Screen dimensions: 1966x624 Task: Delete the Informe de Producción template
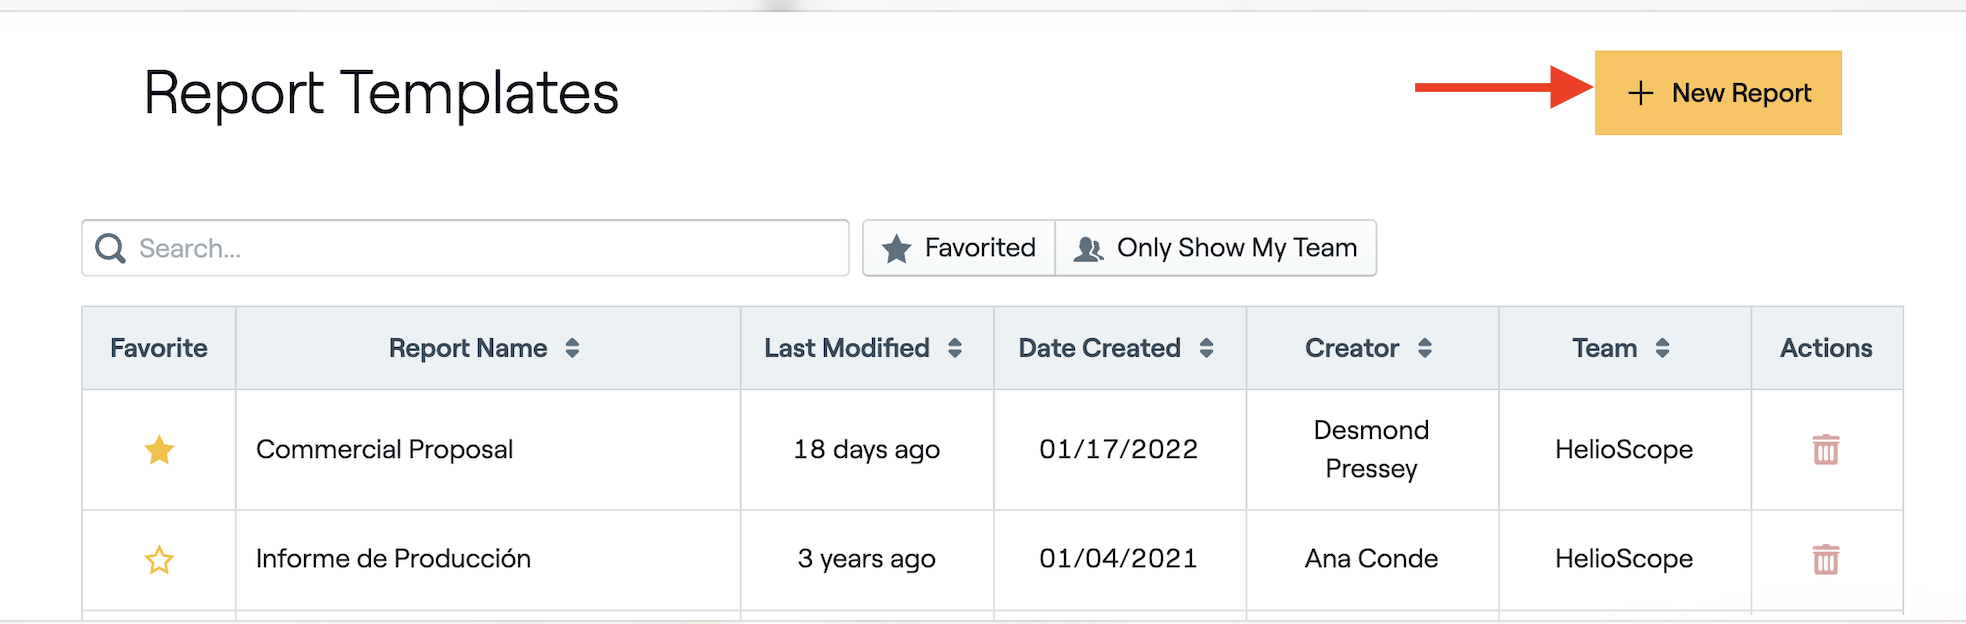click(1825, 559)
